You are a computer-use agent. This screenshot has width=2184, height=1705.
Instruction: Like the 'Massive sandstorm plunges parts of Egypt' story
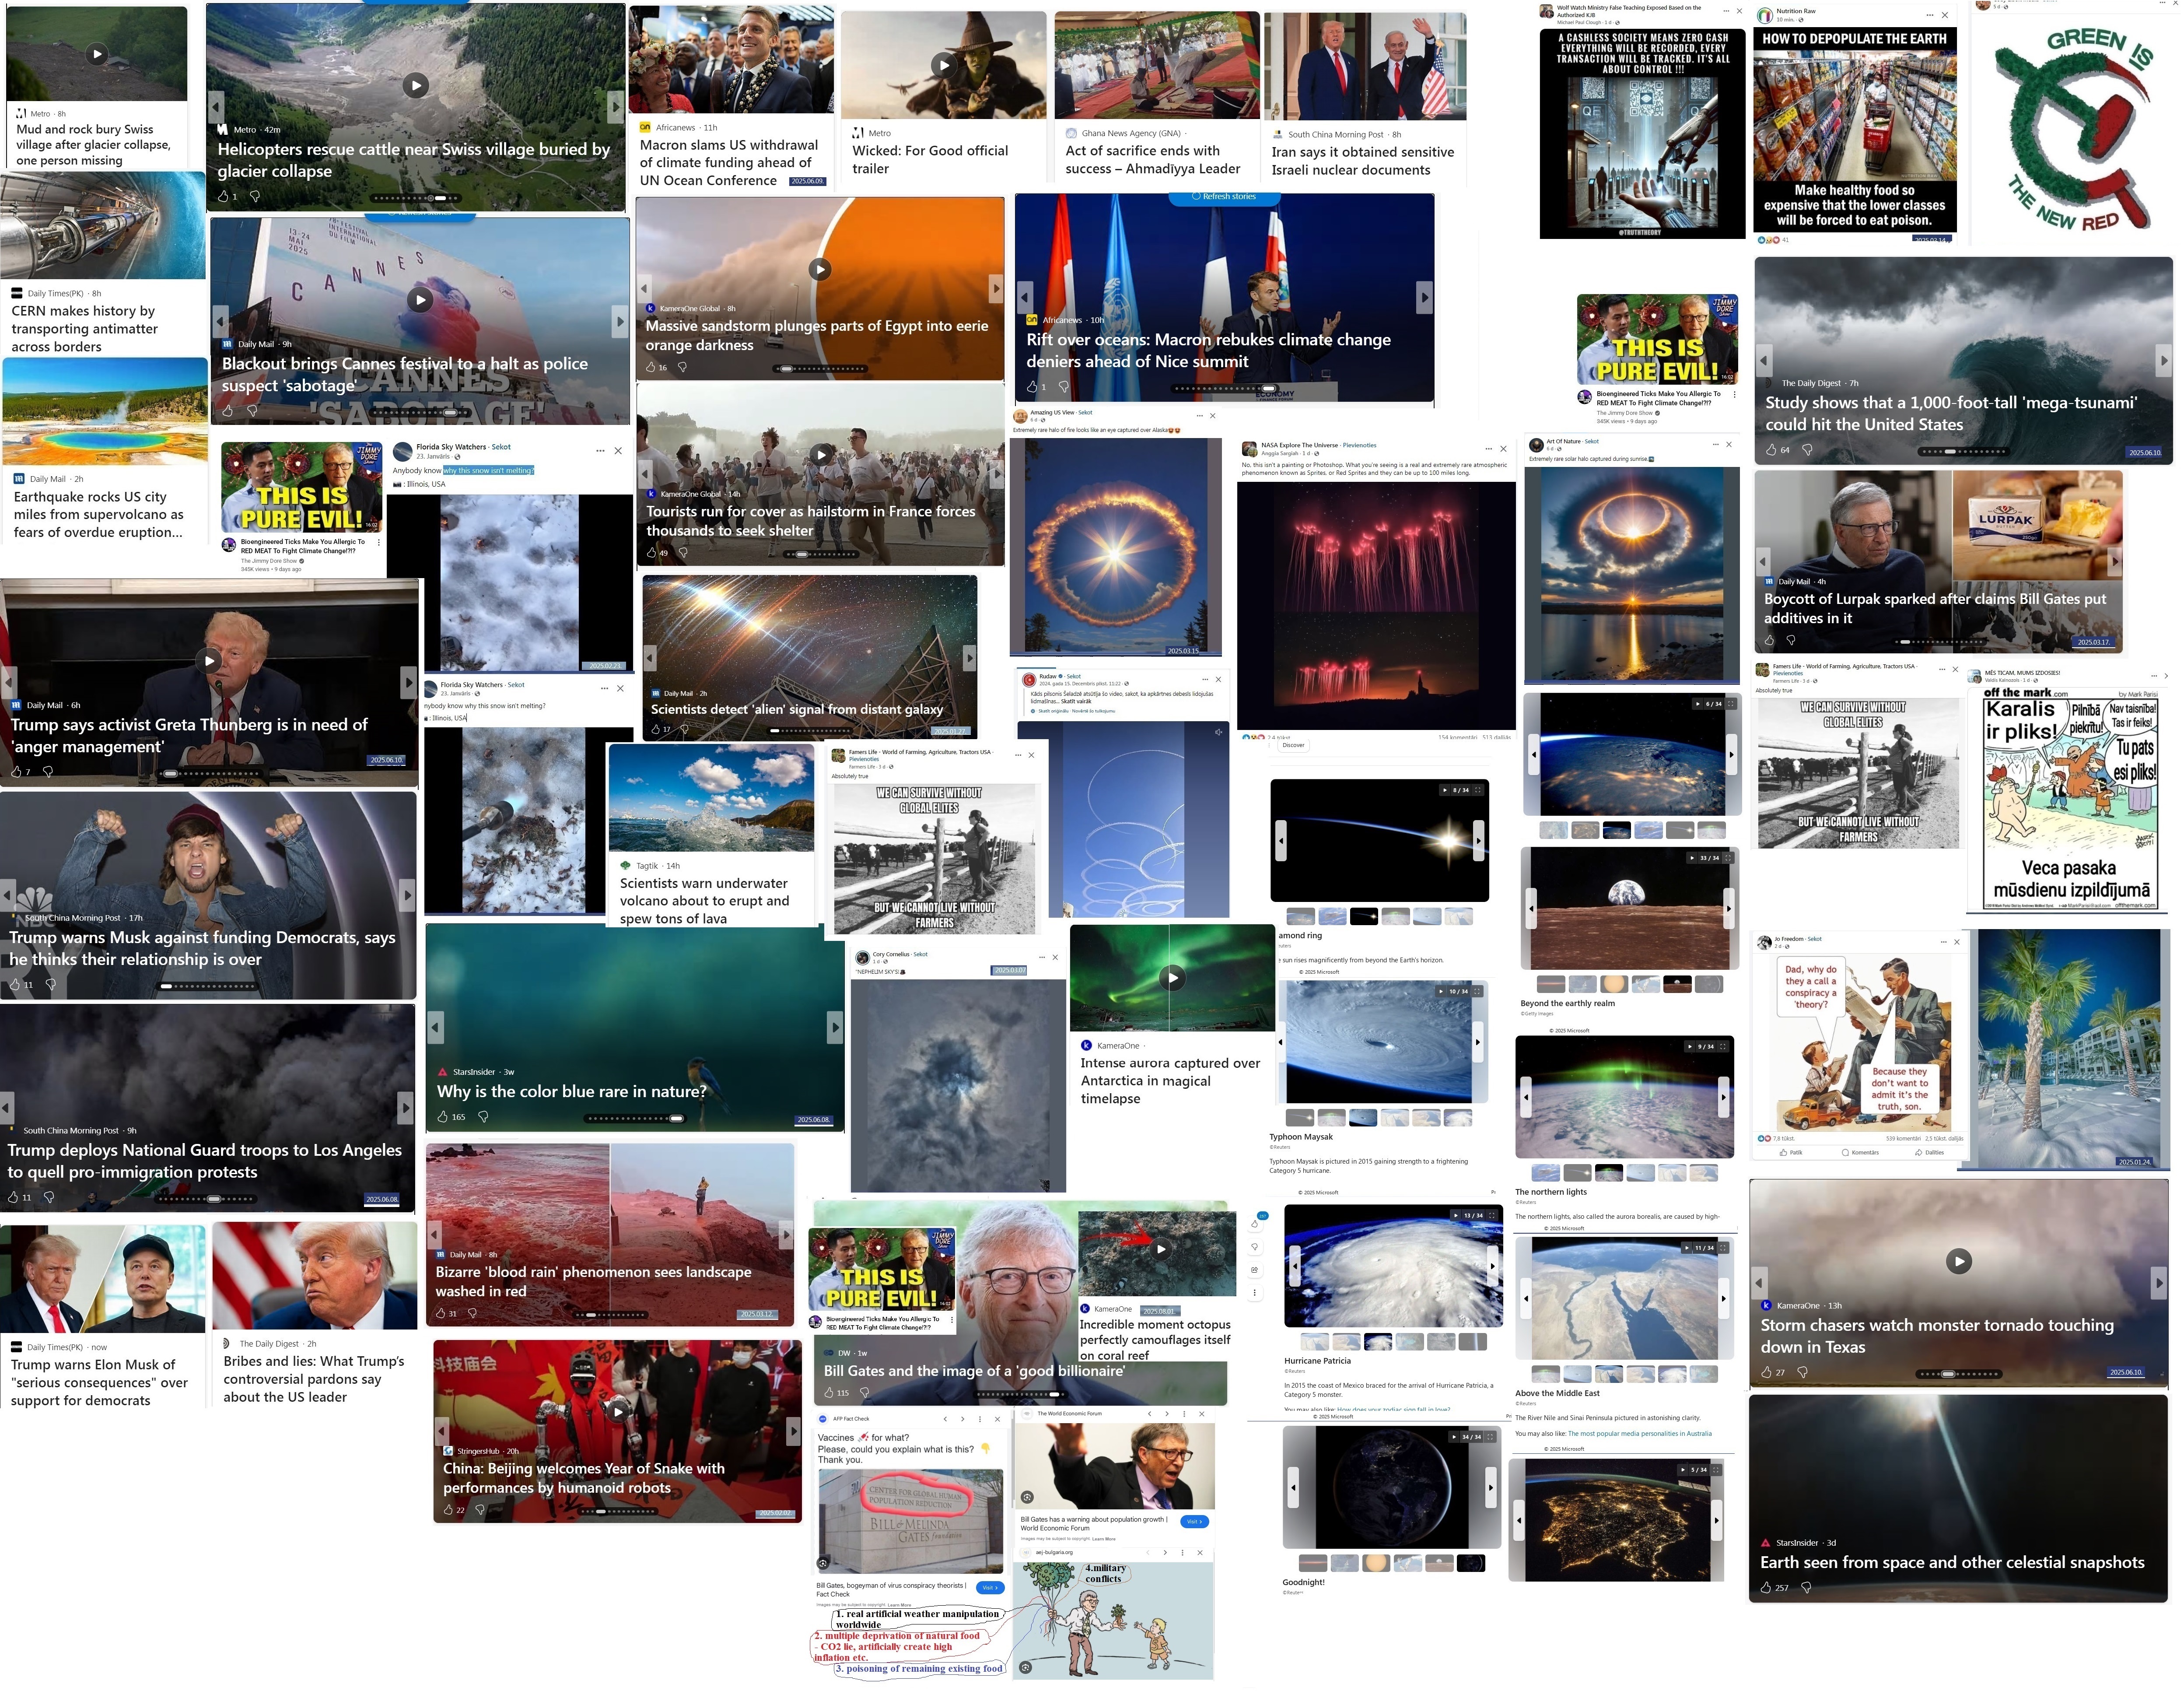pyautogui.click(x=650, y=367)
